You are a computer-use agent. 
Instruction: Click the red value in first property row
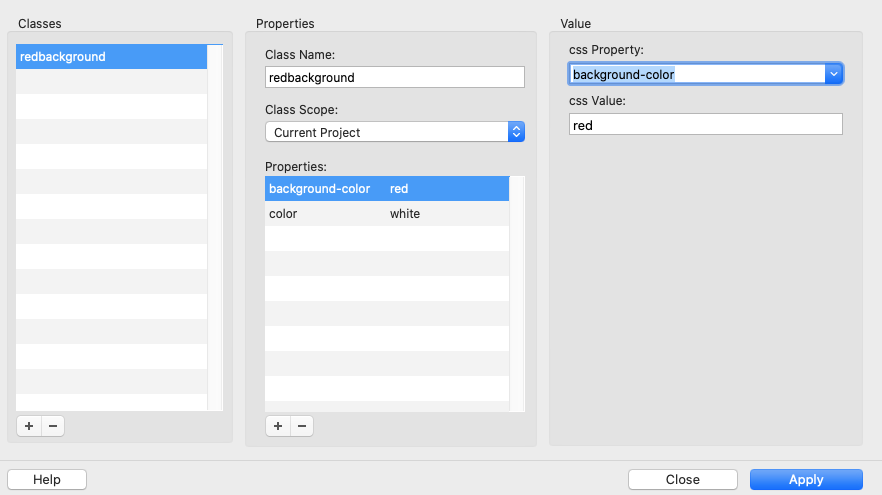(x=400, y=189)
